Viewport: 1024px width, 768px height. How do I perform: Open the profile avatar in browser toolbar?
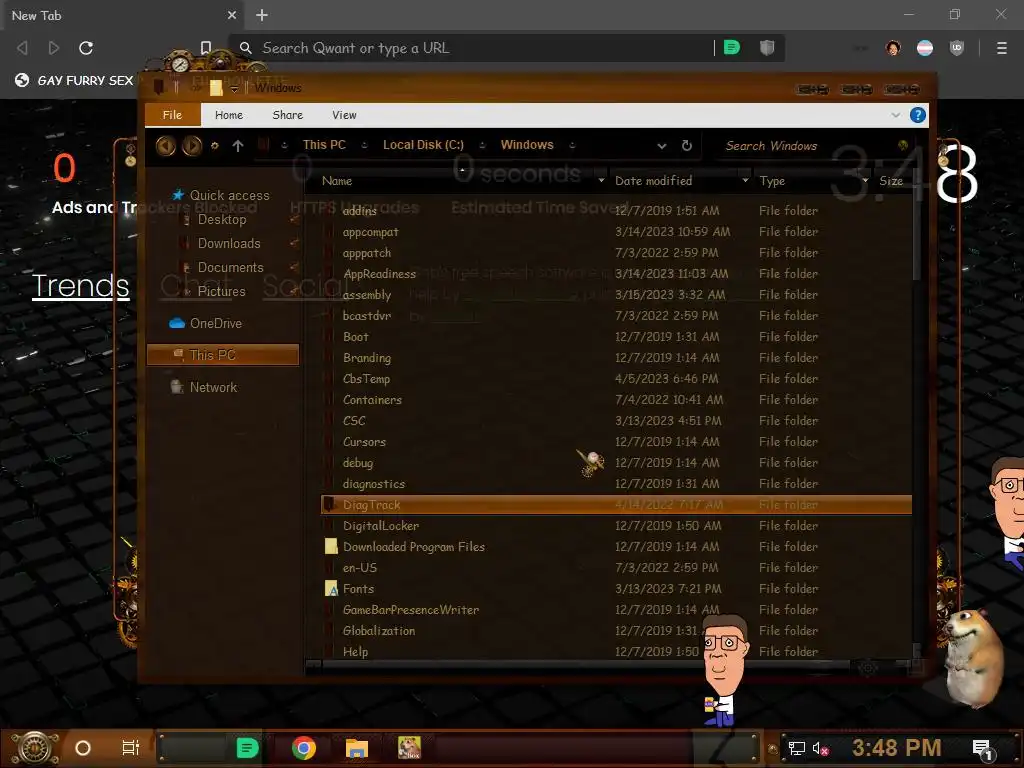pyautogui.click(x=893, y=48)
